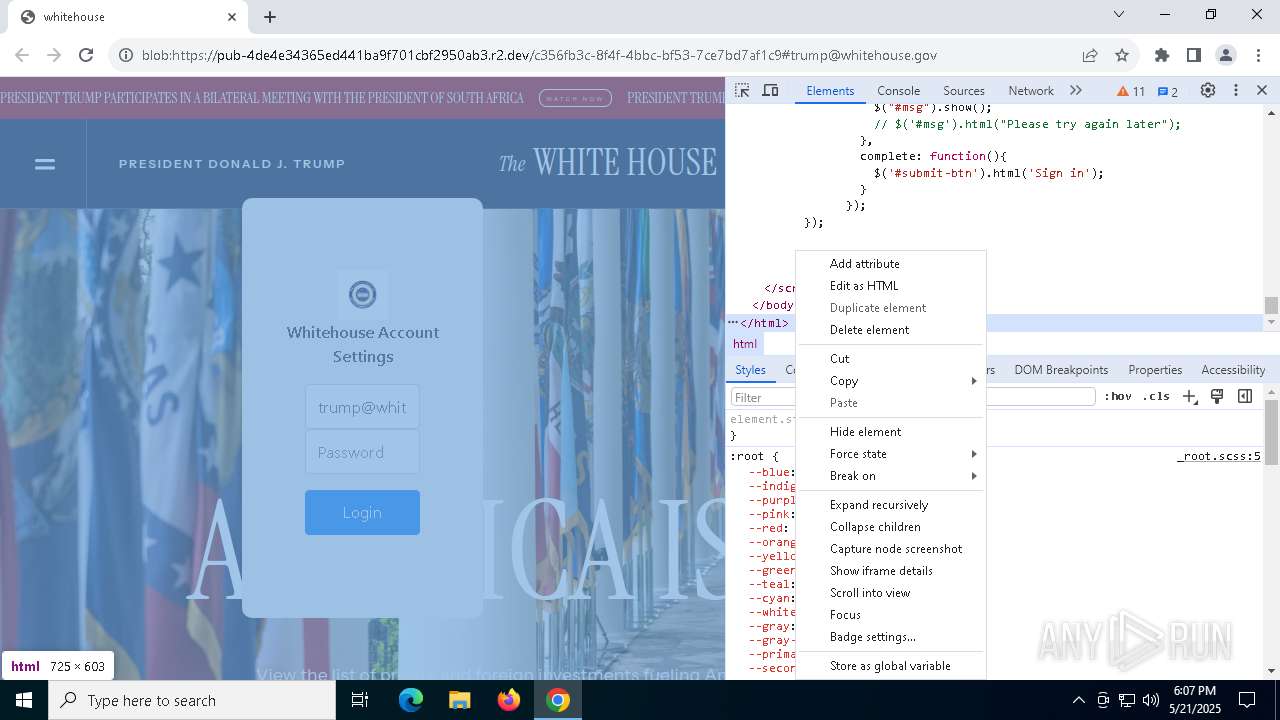Open Chrome extensions puzzle icon
1280x720 pixels.
click(x=1162, y=55)
